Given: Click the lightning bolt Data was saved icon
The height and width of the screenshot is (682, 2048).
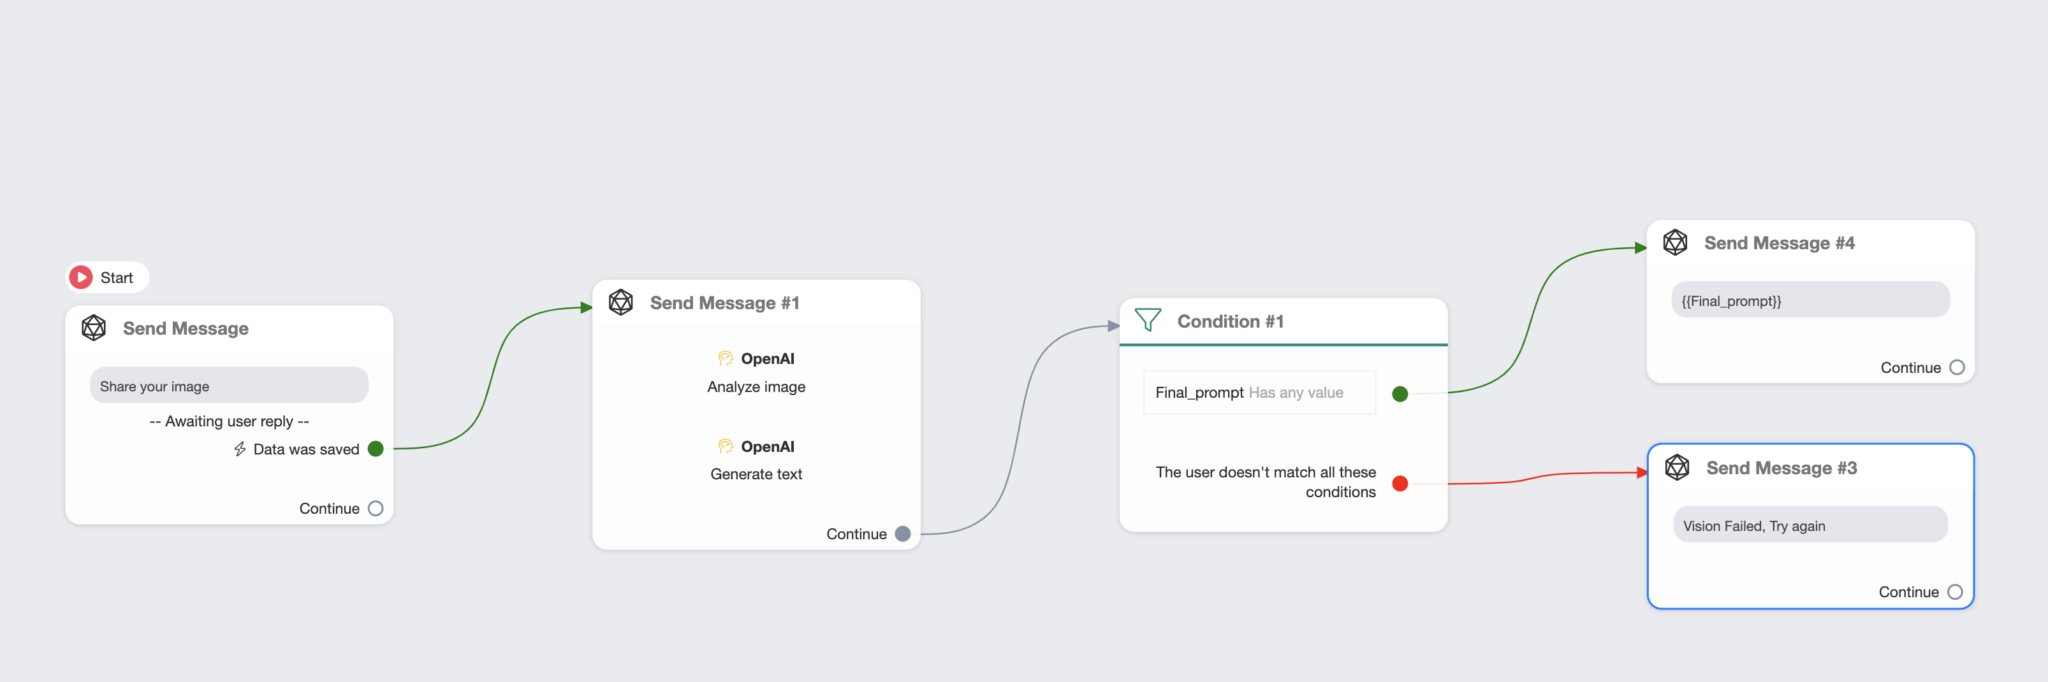Looking at the screenshot, I should coord(240,449).
